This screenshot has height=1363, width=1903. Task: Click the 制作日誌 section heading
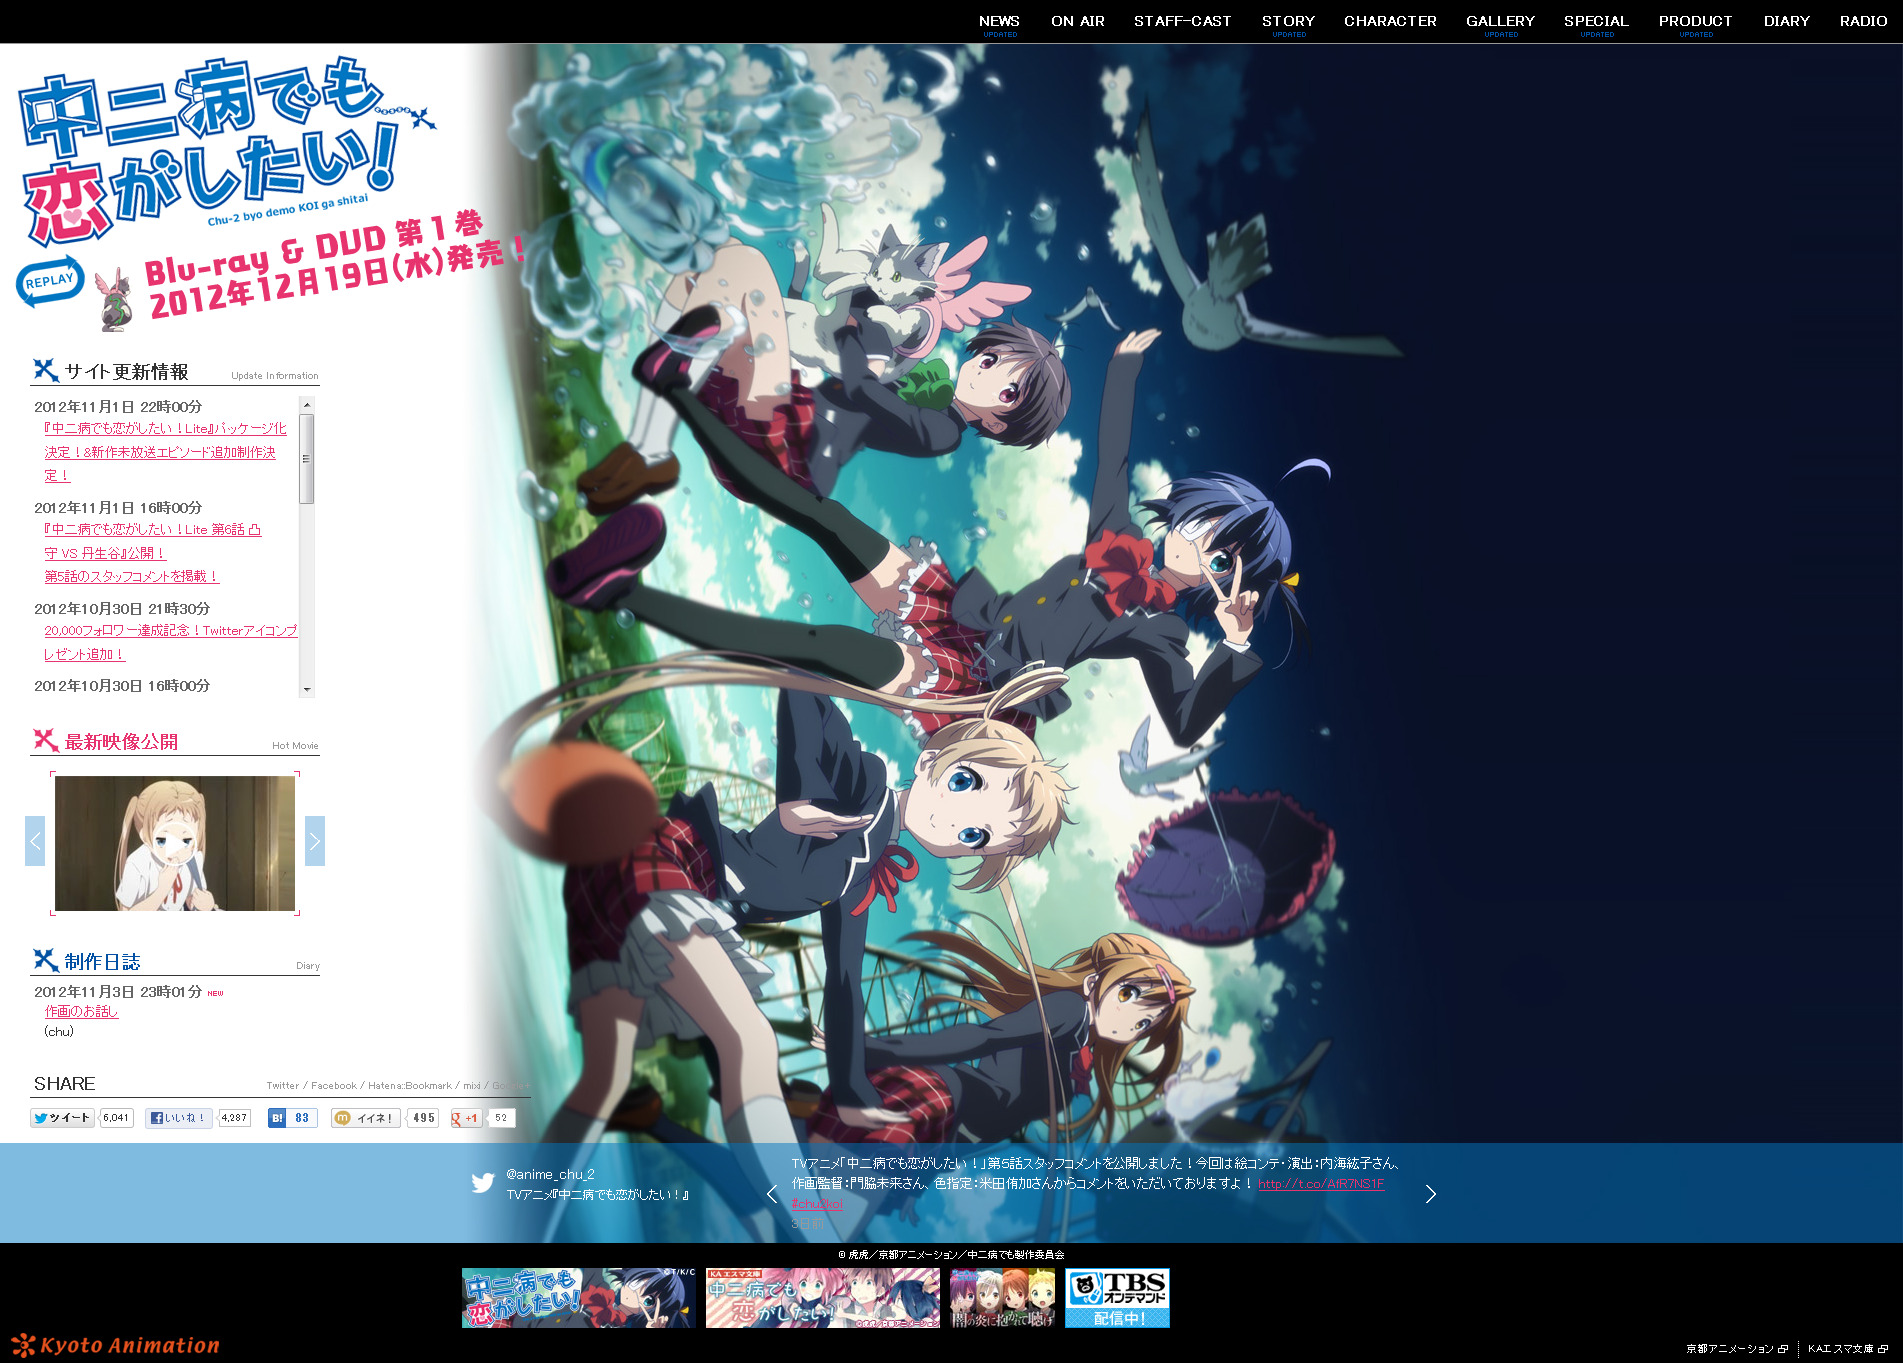(102, 962)
